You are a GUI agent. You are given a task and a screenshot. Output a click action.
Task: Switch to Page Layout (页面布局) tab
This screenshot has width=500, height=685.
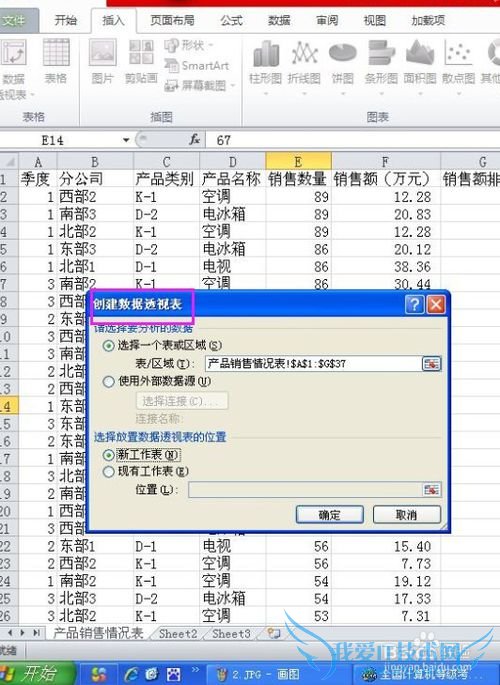(172, 20)
